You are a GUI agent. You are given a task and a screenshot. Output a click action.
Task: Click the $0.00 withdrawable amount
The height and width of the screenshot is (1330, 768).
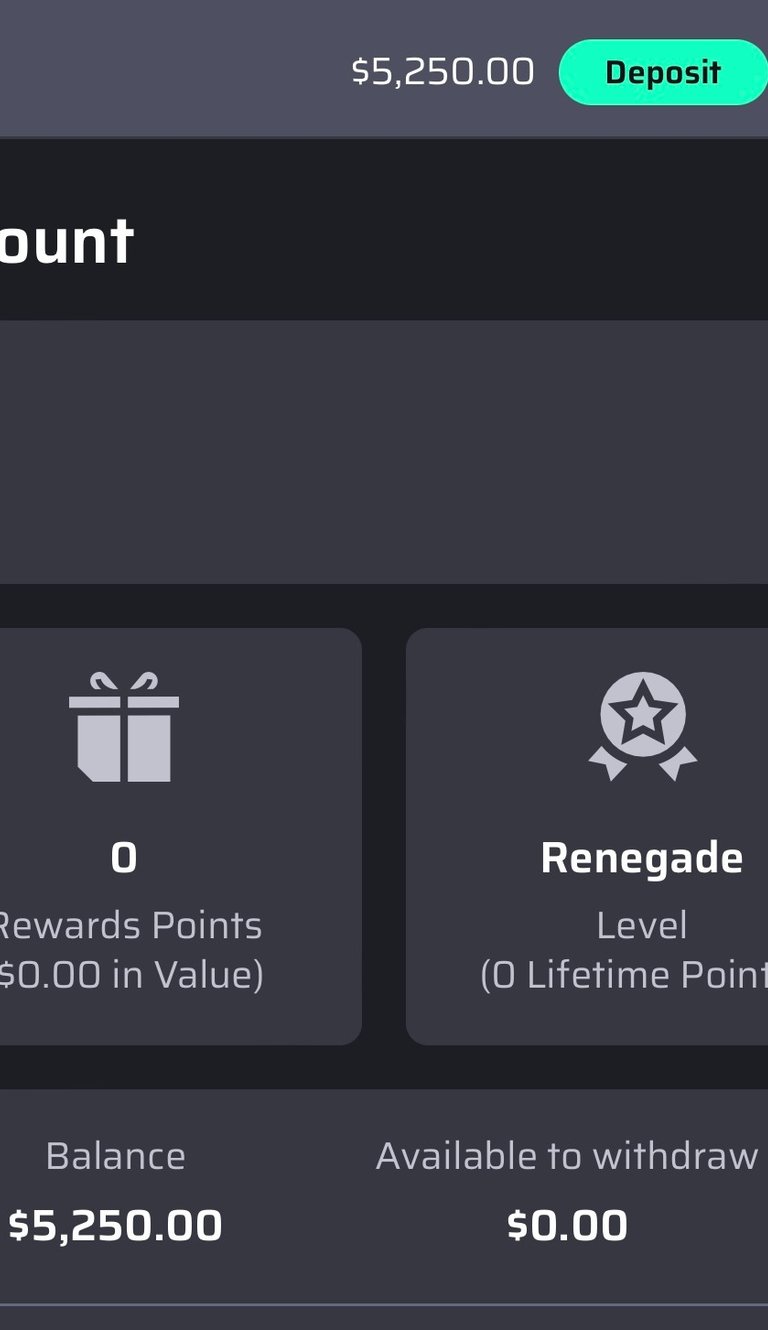[x=567, y=1225]
